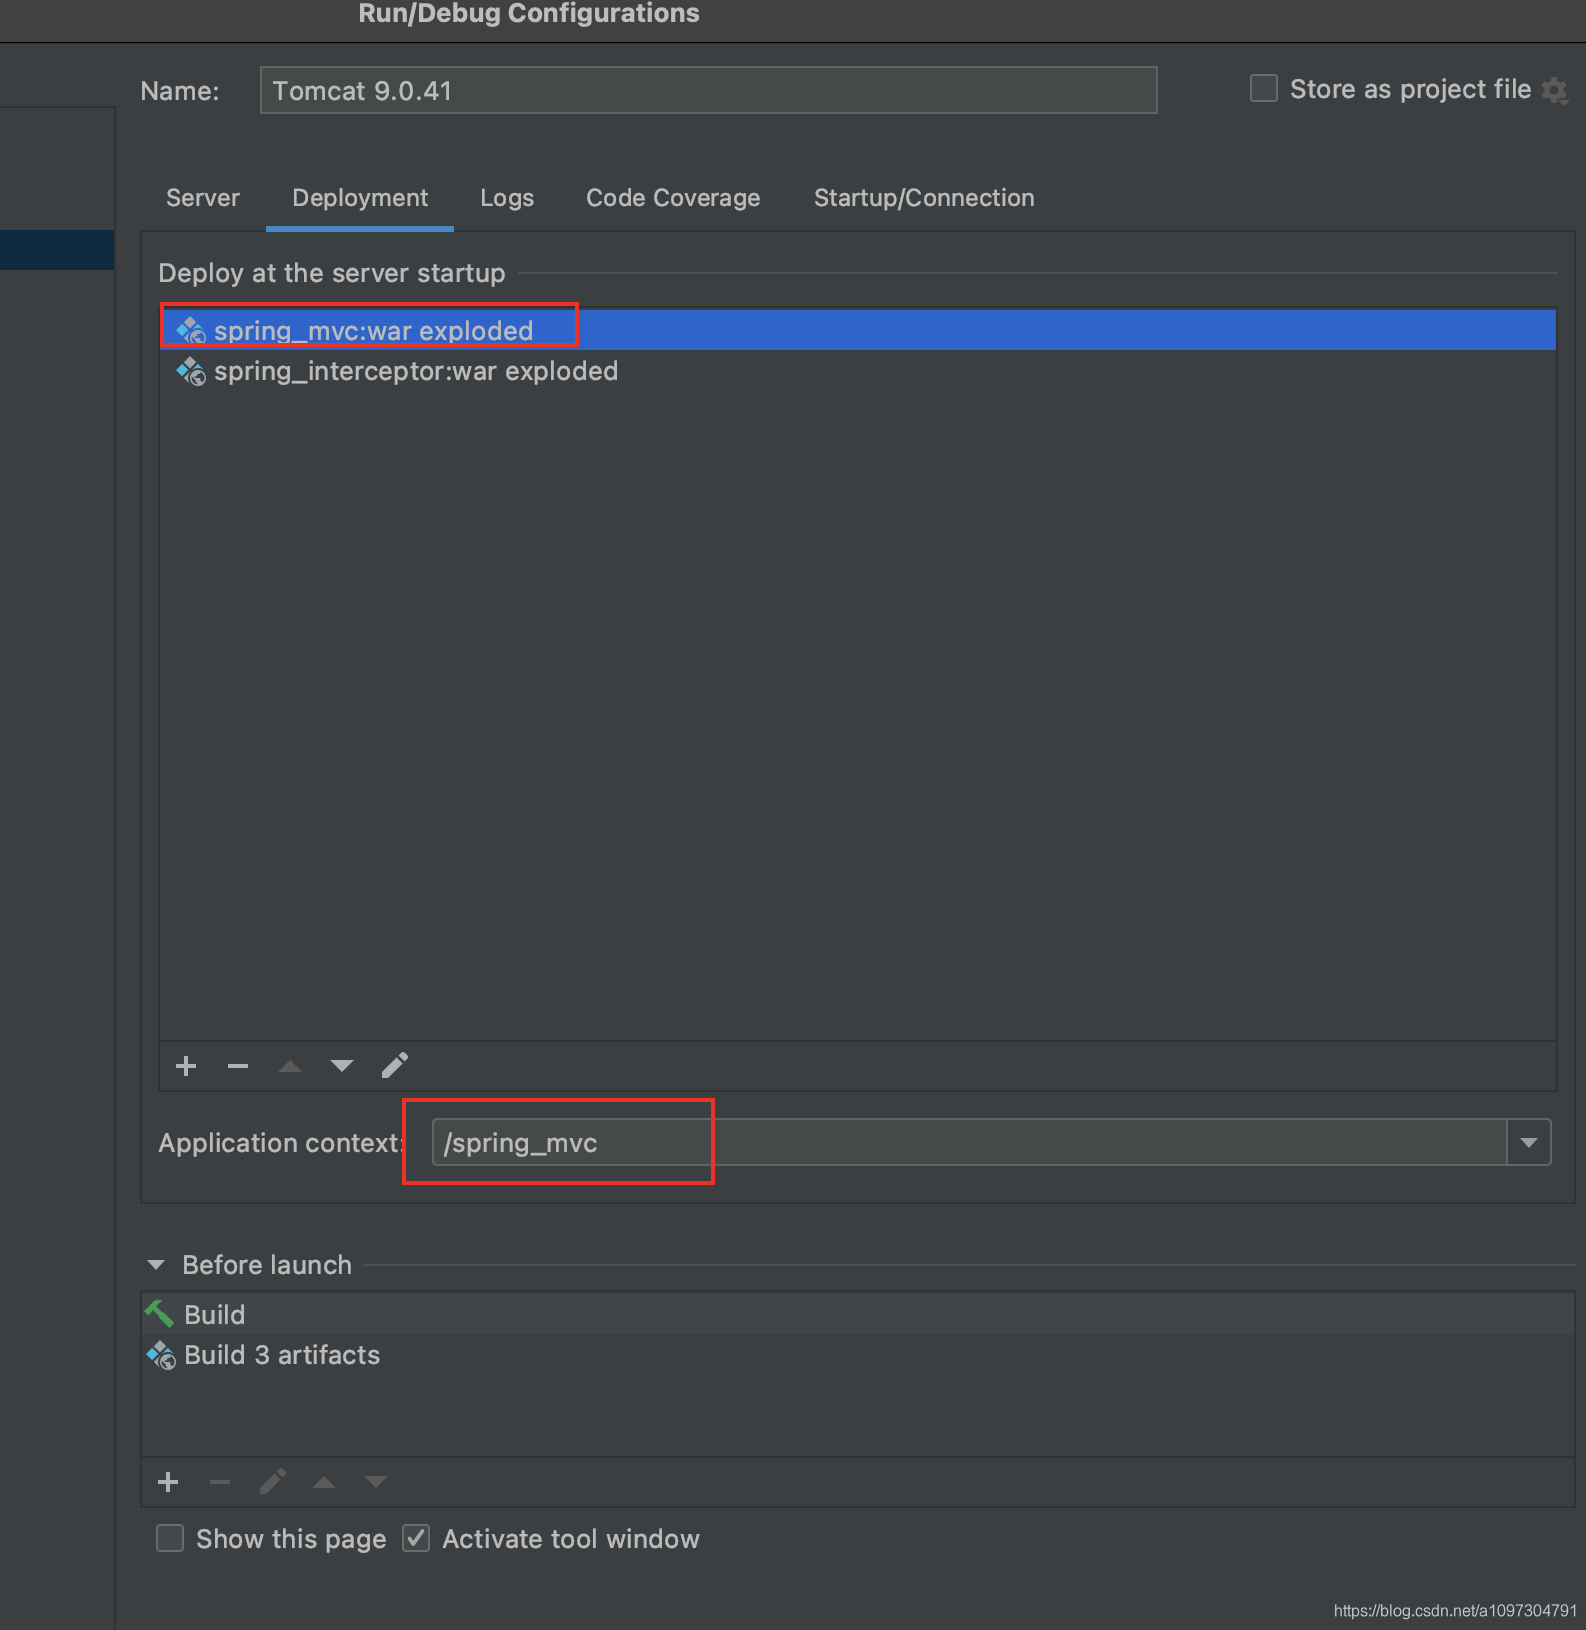
Task: Switch to the Server tab
Action: coord(203,198)
